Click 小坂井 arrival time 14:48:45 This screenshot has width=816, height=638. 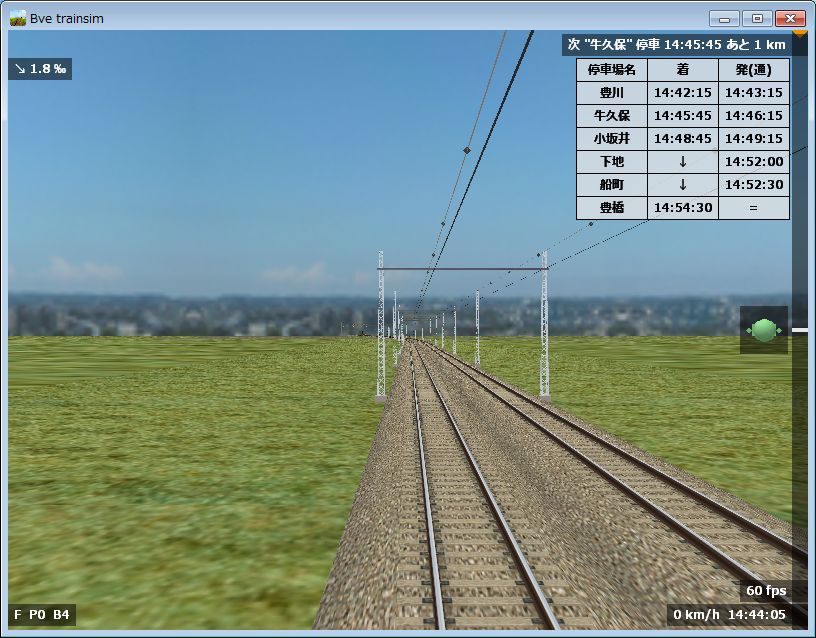pos(683,138)
